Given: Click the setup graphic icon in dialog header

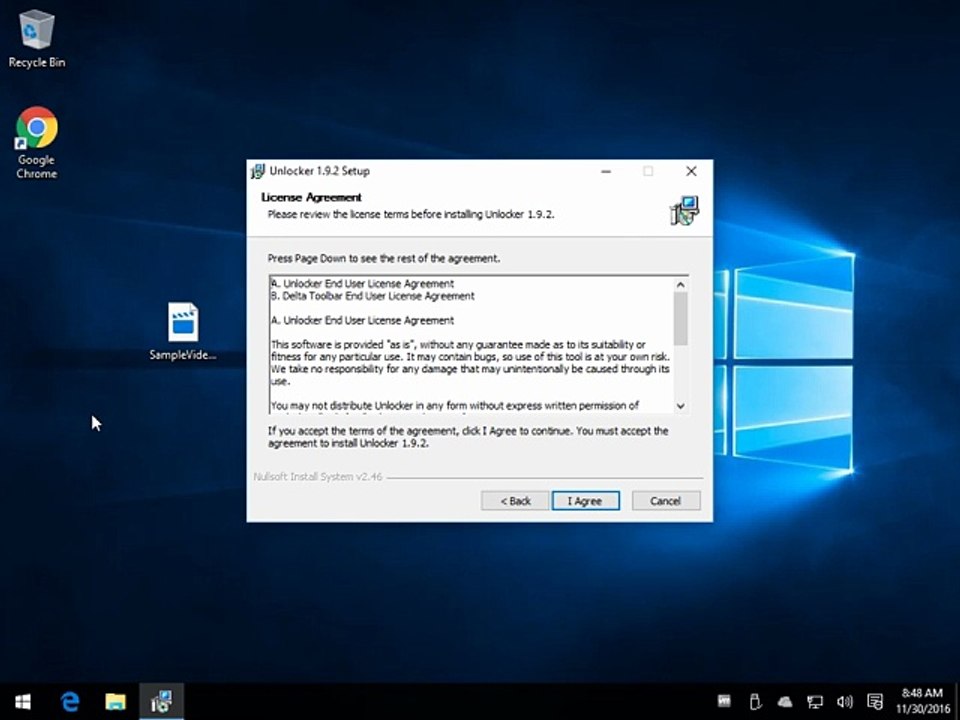Looking at the screenshot, I should (x=684, y=211).
